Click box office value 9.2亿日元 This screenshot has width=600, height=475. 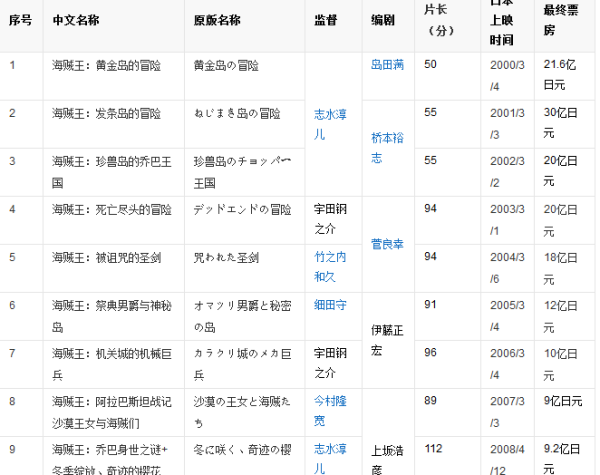(561, 458)
